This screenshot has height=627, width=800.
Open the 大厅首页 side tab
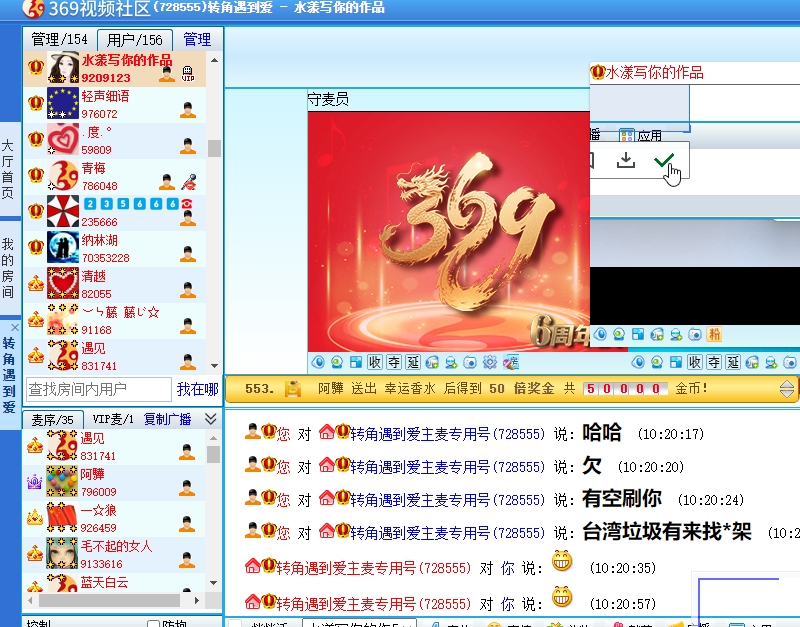(x=8, y=169)
